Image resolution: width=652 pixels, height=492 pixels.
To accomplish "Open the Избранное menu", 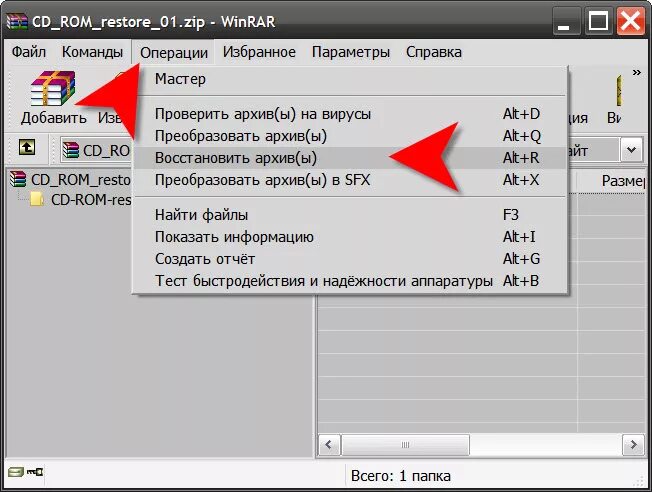I will pos(259,52).
